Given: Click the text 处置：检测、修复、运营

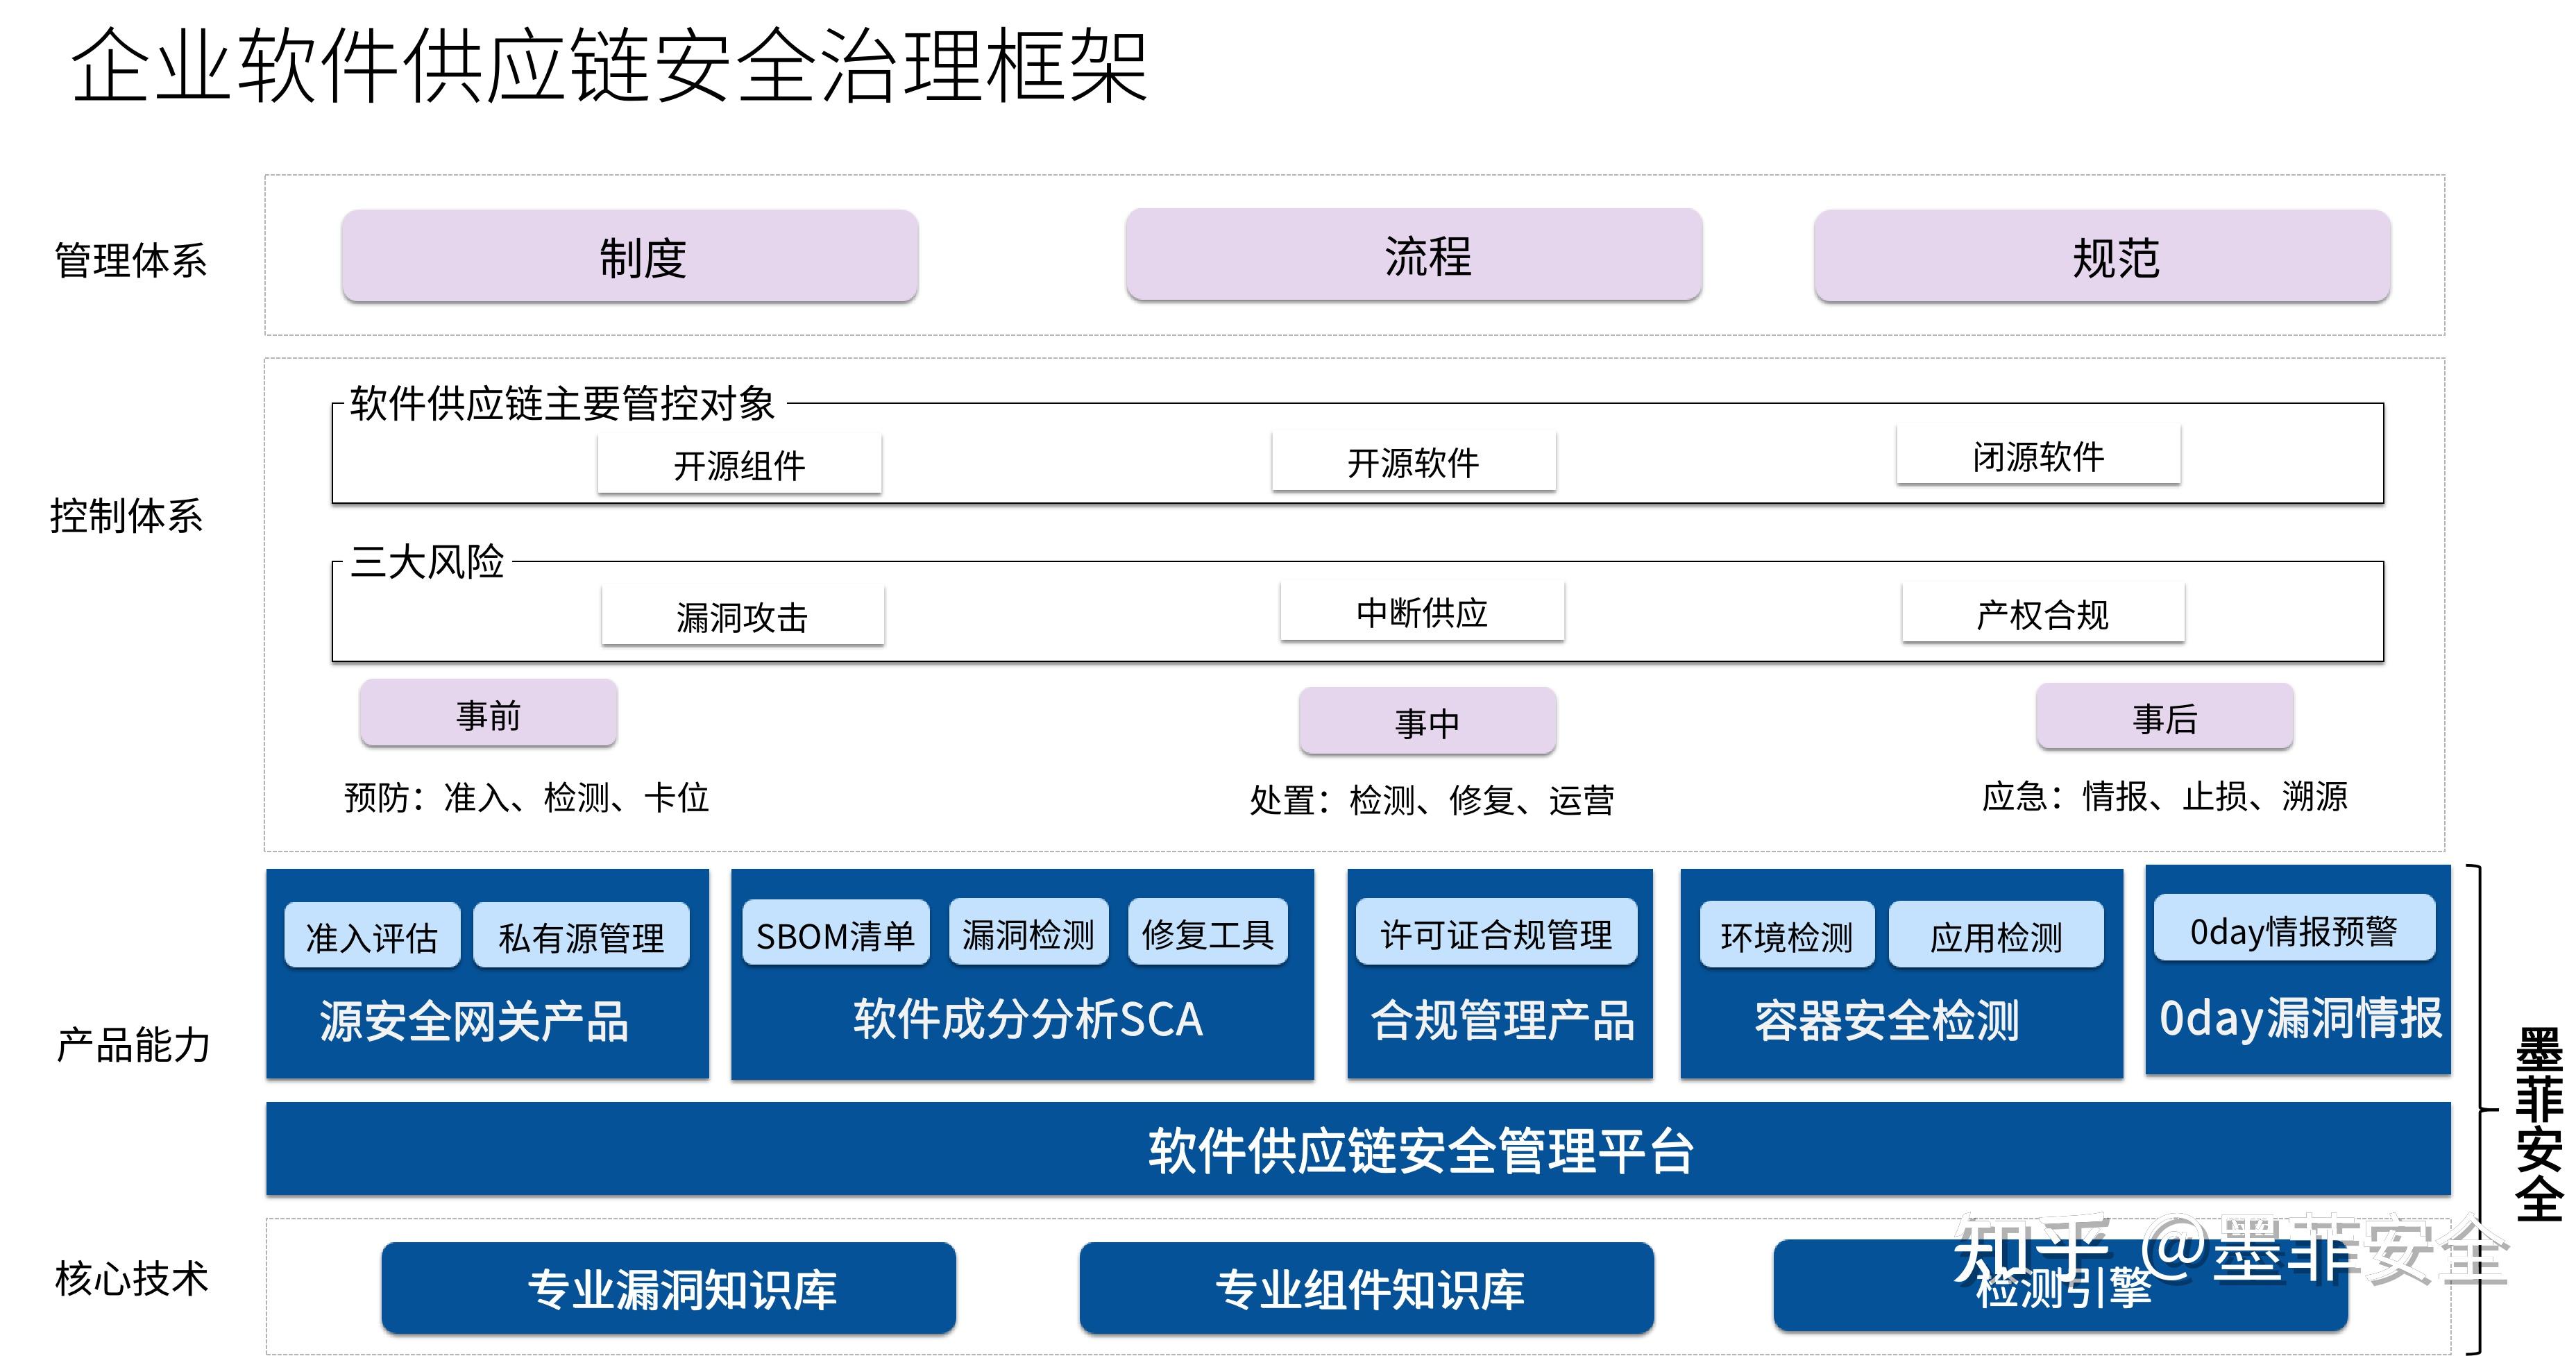Looking at the screenshot, I should [1432, 800].
